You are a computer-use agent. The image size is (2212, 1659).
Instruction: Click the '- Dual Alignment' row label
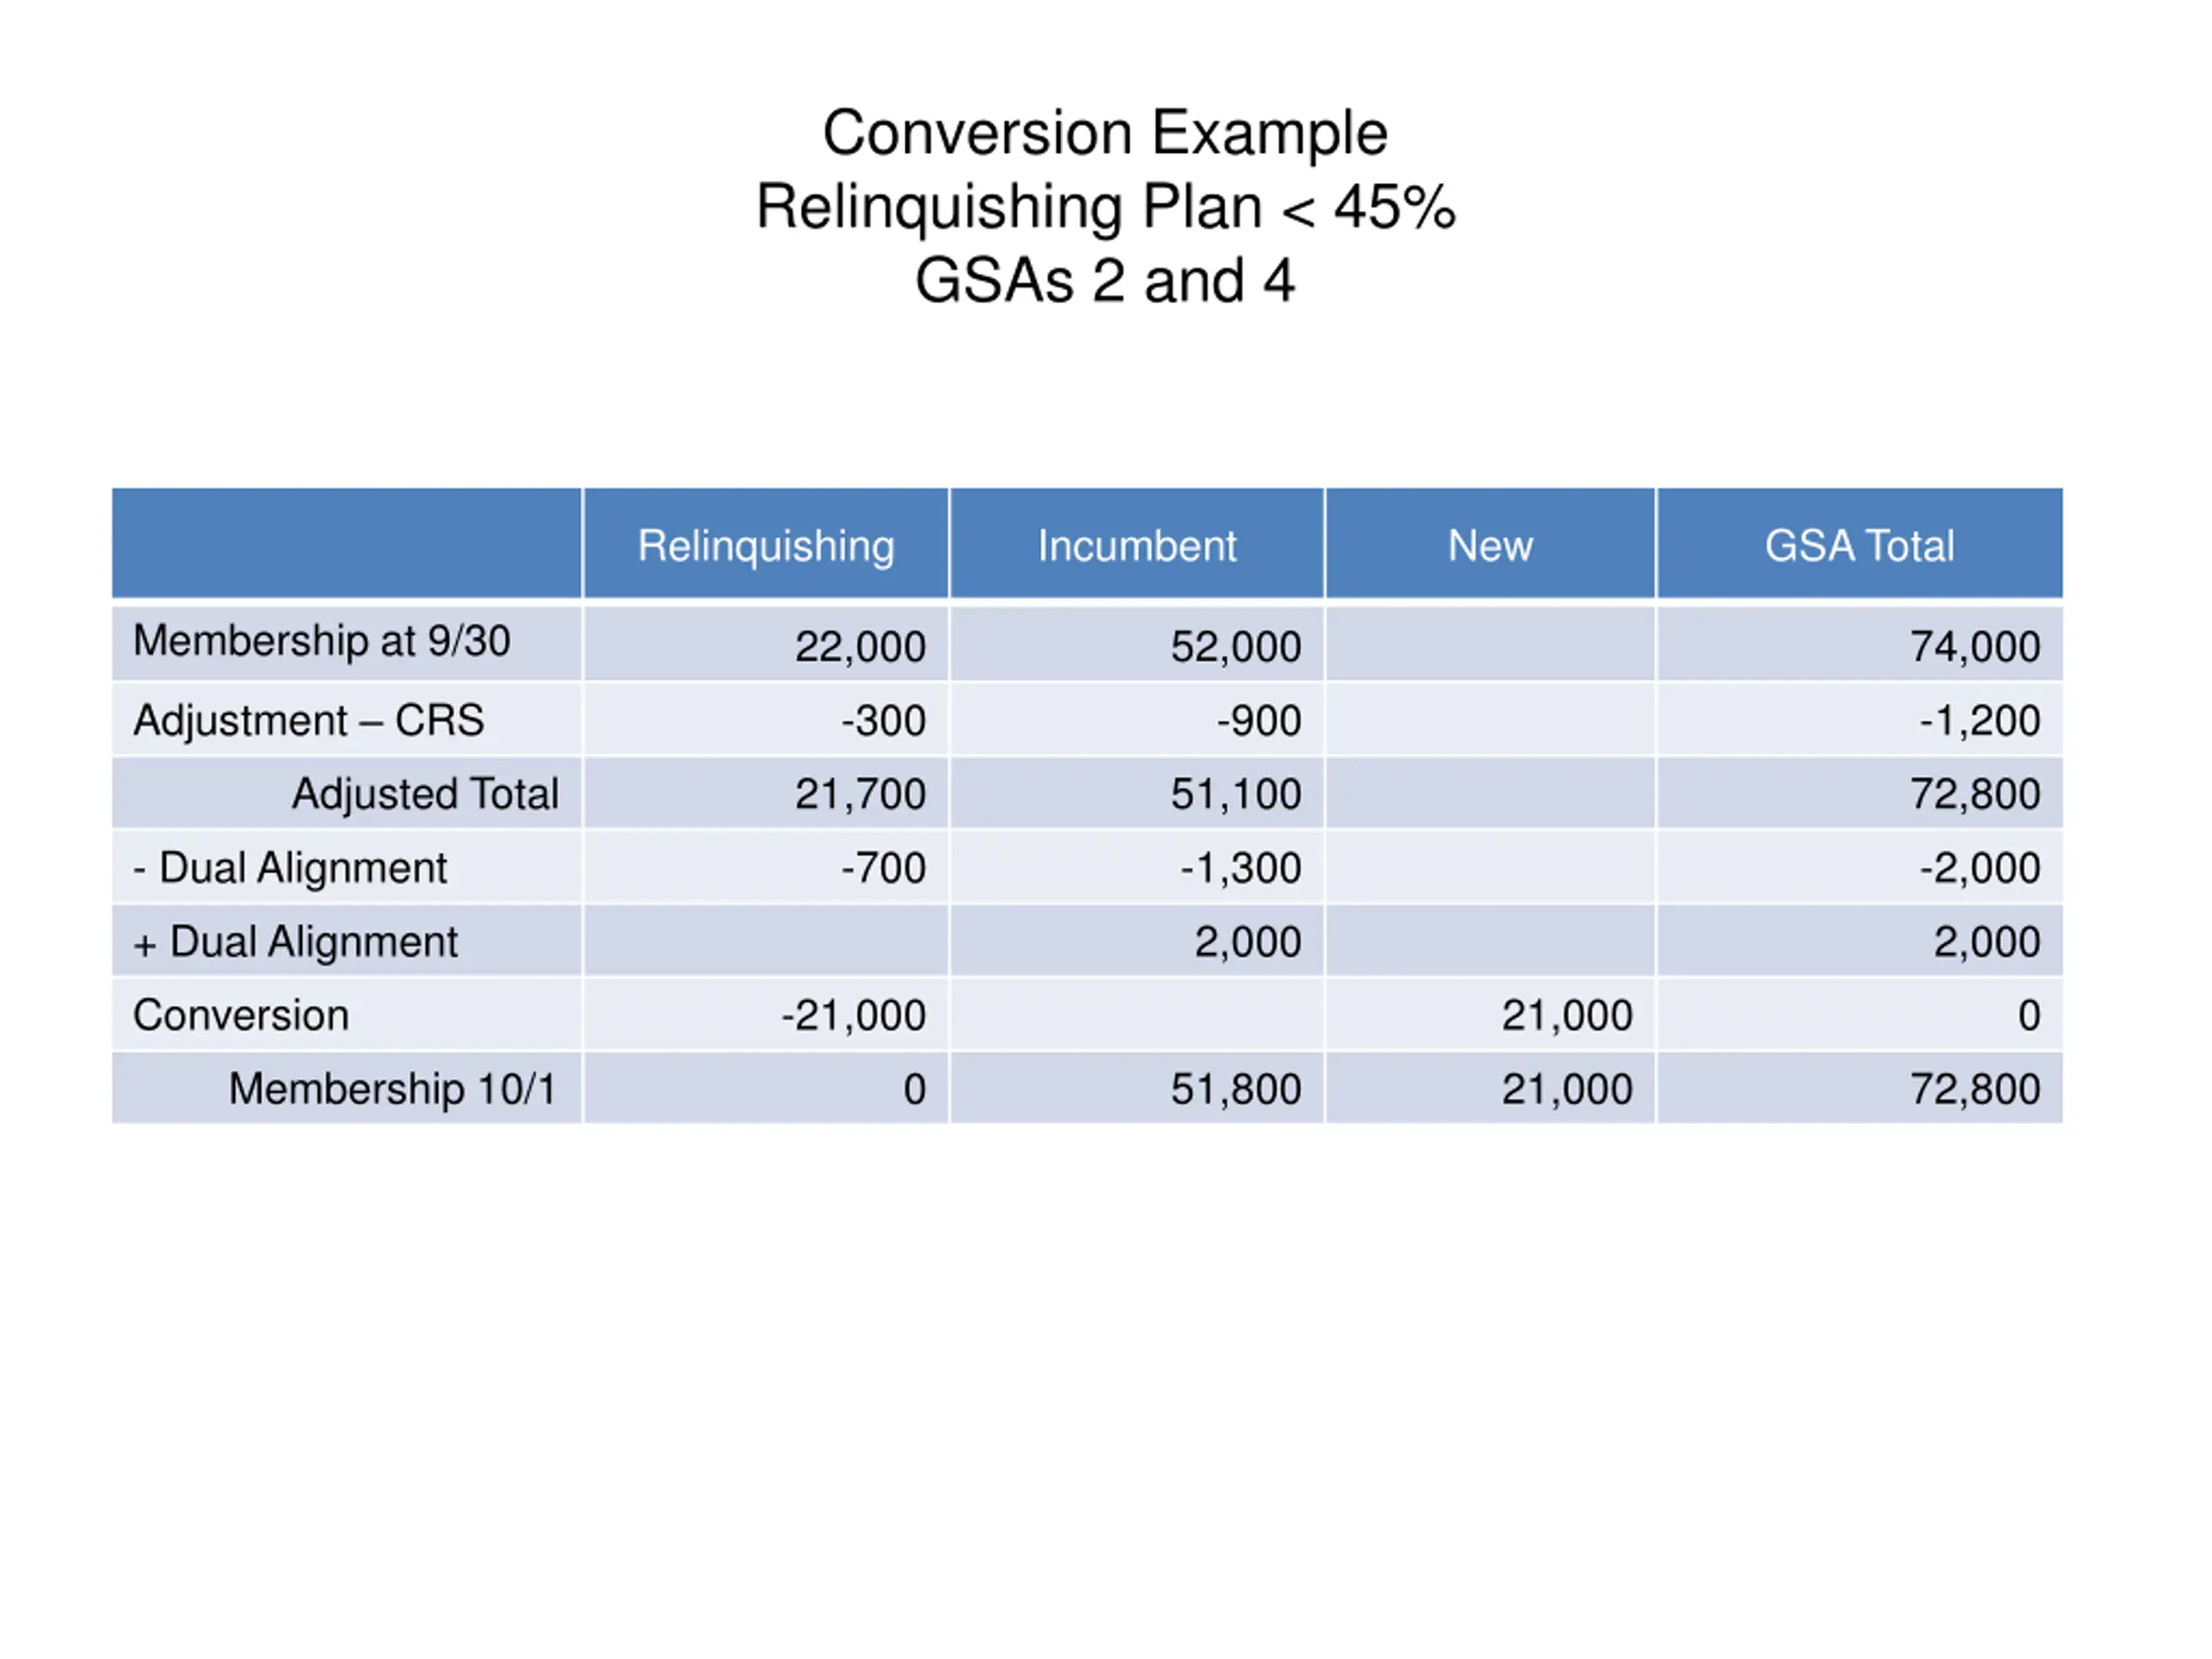click(290, 868)
